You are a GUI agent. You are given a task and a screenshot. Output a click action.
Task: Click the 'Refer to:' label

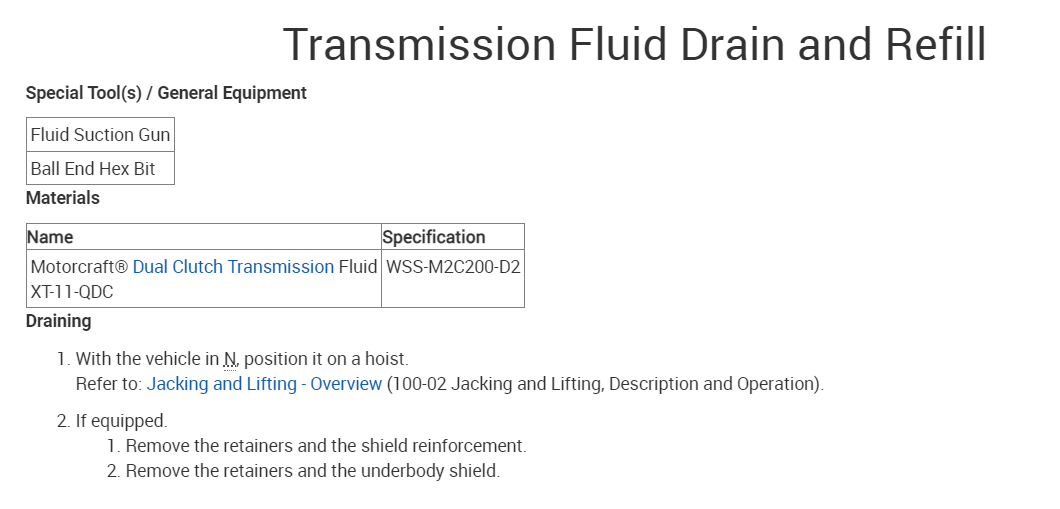pyautogui.click(x=109, y=384)
